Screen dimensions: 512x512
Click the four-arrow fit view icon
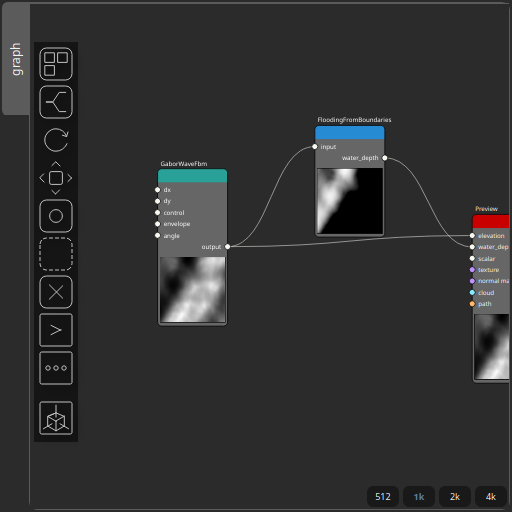click(56, 178)
